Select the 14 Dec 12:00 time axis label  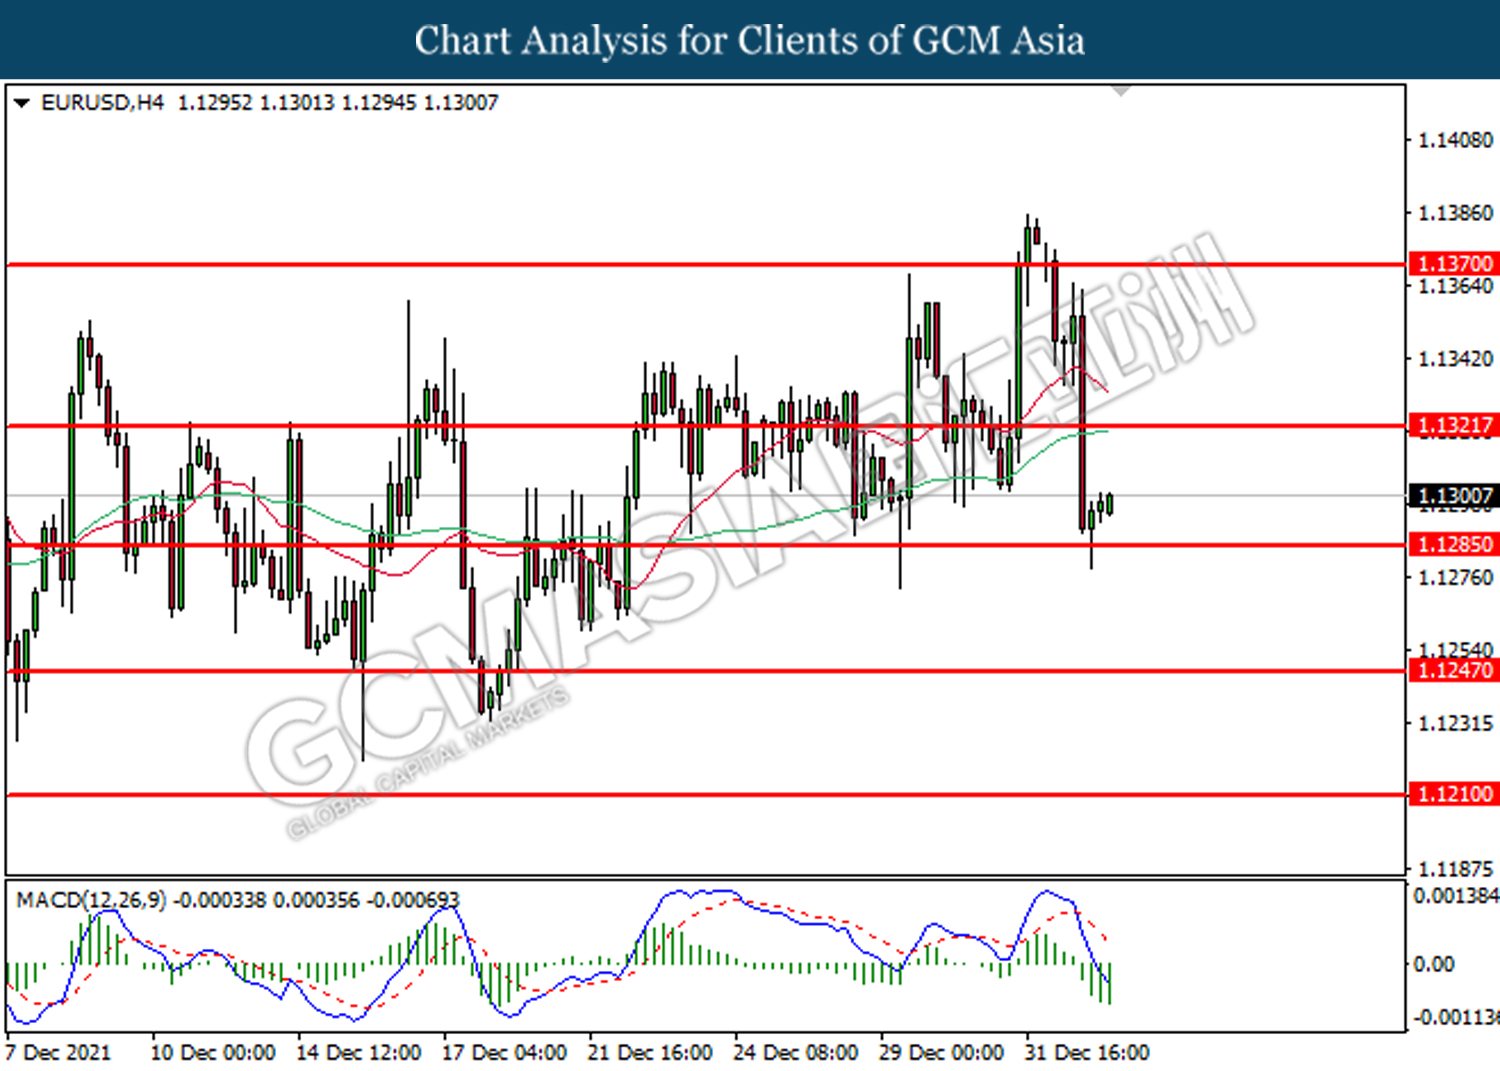pyautogui.click(x=359, y=1053)
